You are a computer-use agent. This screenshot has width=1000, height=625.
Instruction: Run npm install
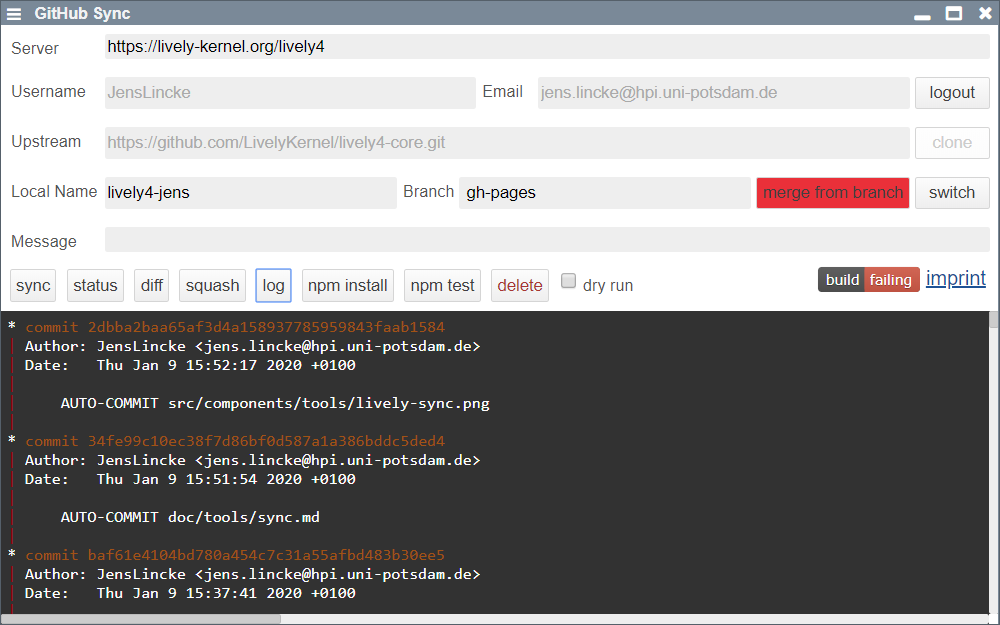[347, 285]
